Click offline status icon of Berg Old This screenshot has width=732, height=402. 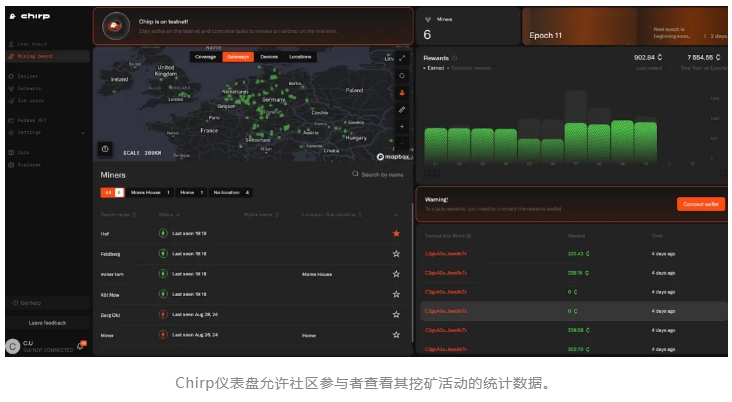163,314
